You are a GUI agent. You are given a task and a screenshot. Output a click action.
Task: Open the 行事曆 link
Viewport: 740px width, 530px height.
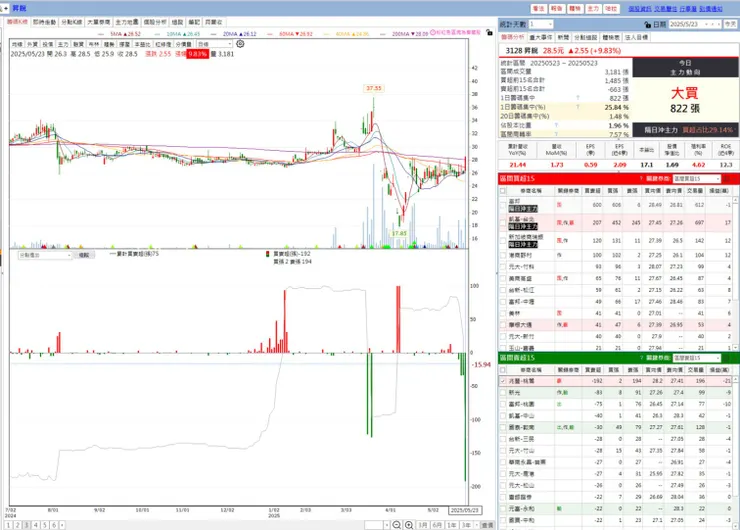[688, 8]
